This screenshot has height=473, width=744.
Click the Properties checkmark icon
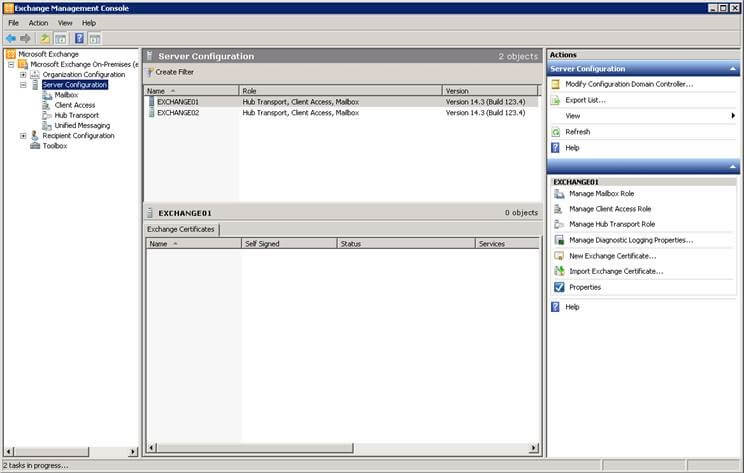(x=559, y=287)
